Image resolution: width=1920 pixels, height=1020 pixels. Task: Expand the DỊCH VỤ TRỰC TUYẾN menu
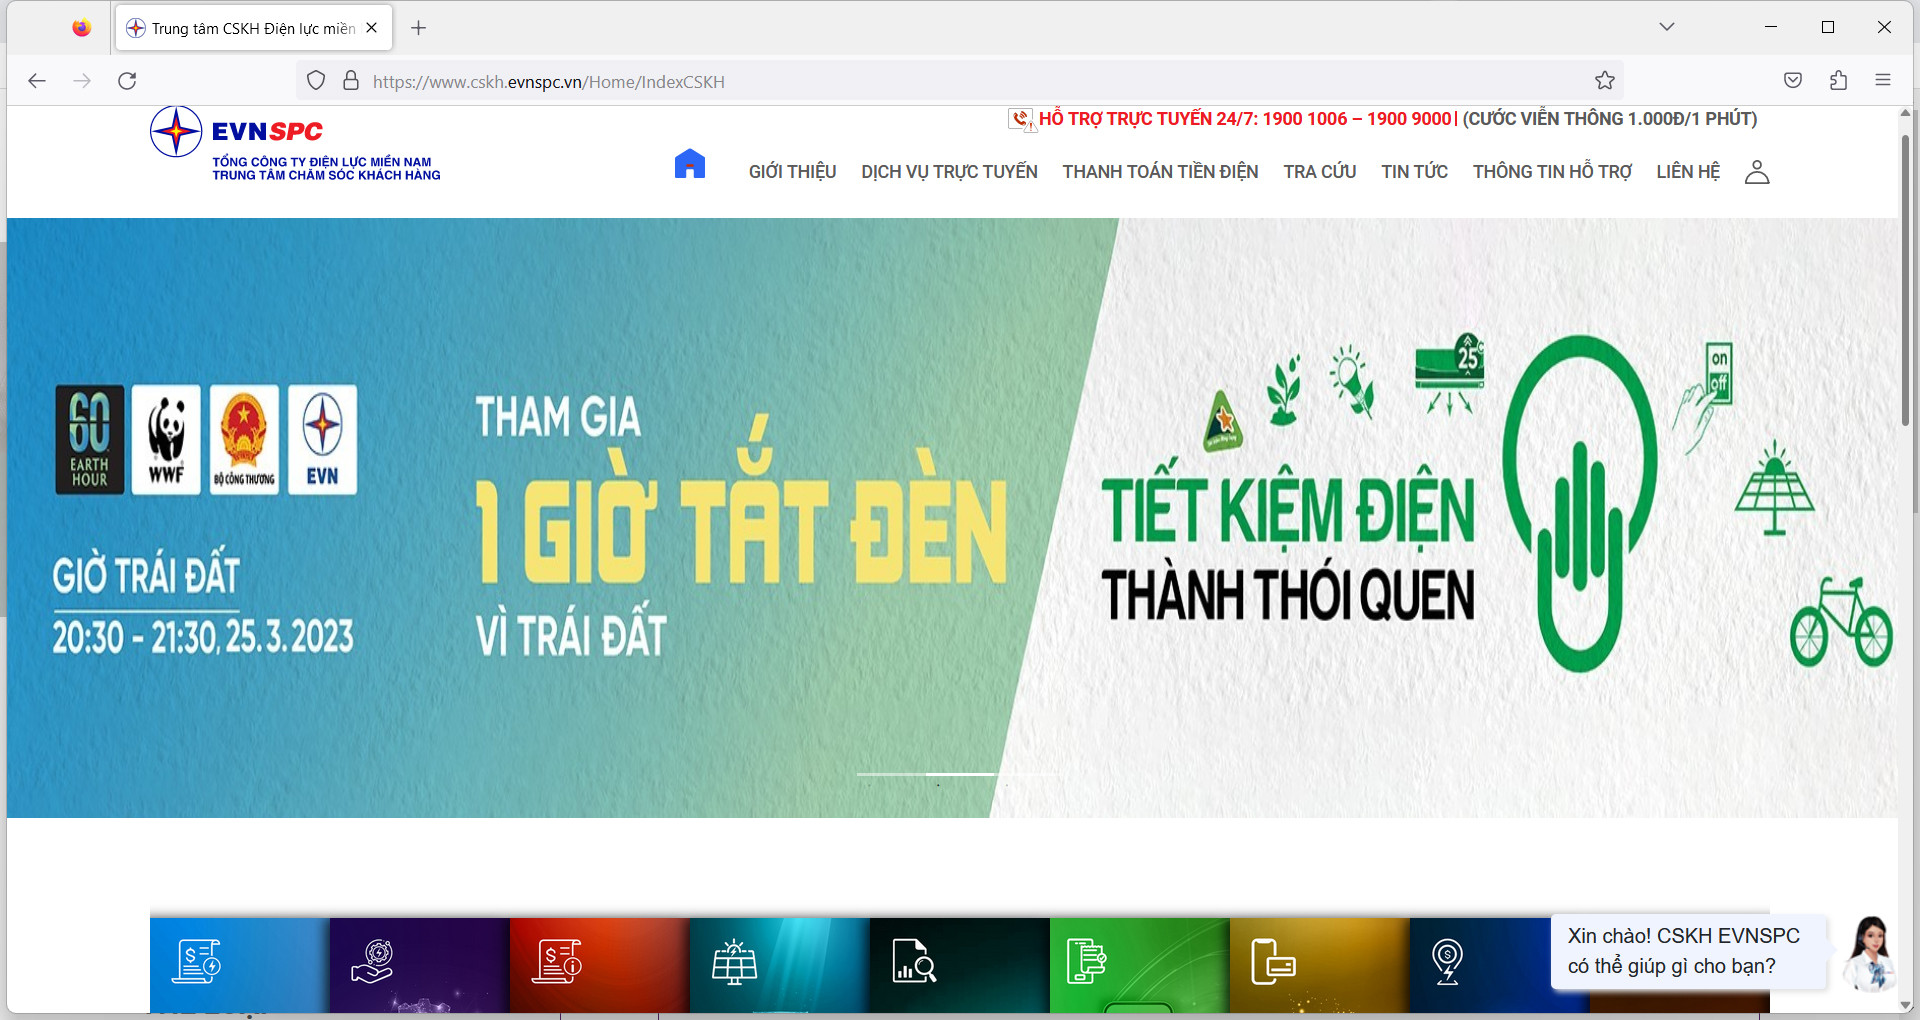(x=949, y=172)
